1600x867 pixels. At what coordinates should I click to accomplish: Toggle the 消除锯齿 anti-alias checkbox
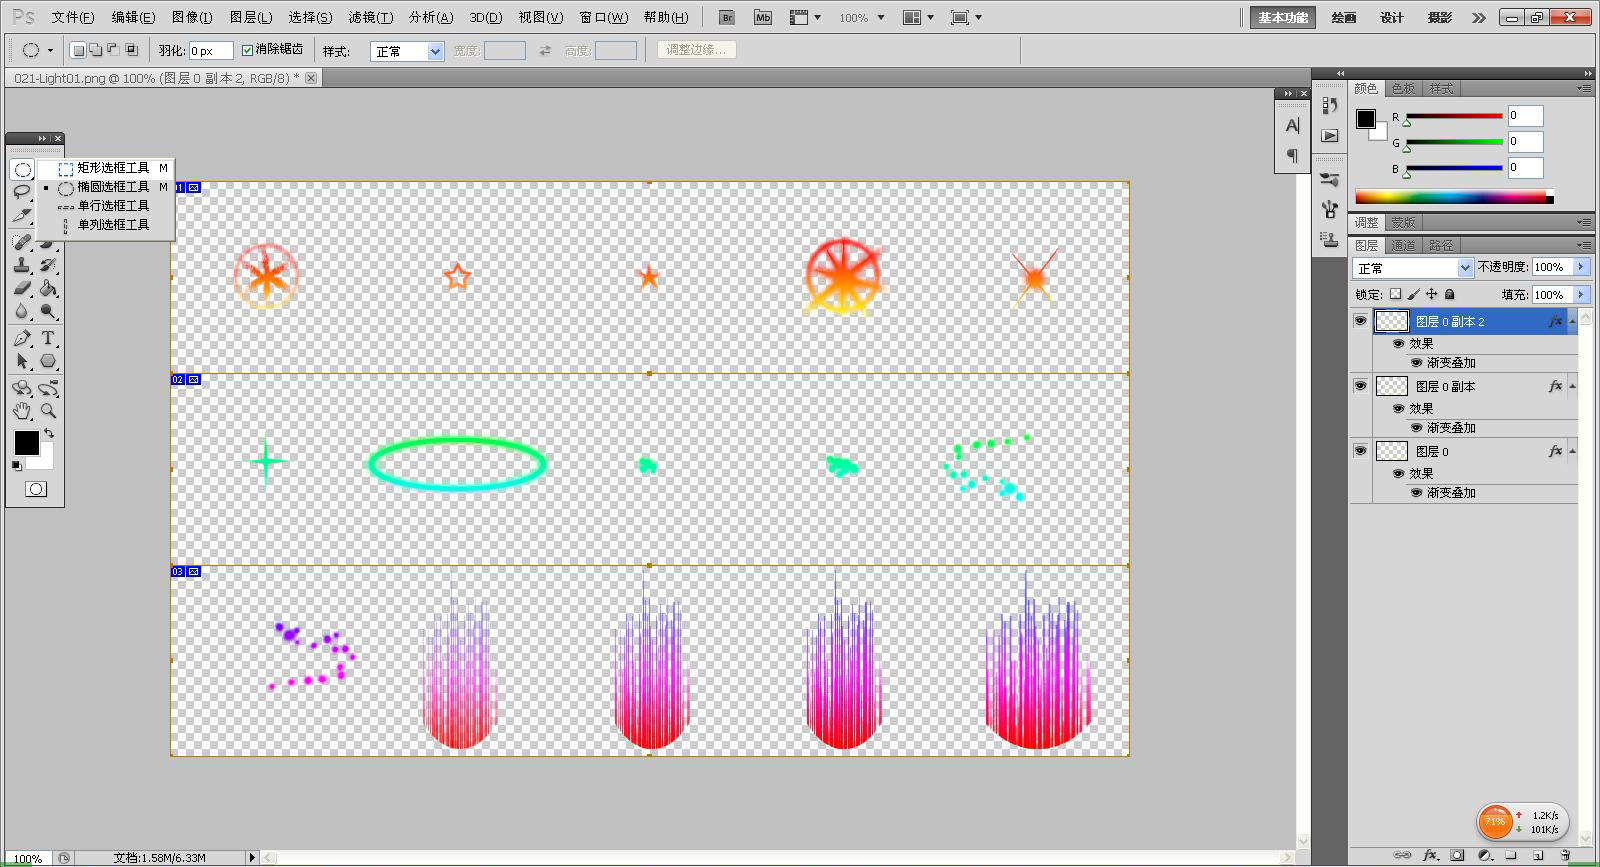point(248,50)
